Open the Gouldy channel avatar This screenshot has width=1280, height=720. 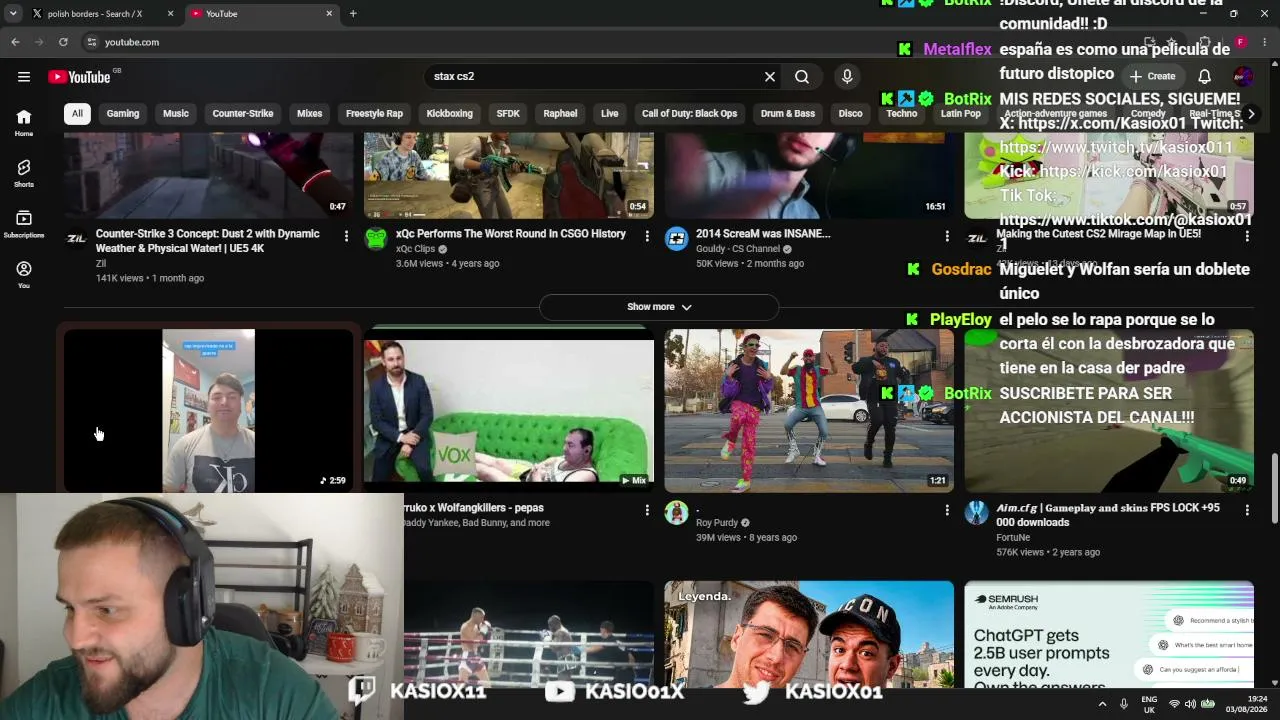coord(676,238)
